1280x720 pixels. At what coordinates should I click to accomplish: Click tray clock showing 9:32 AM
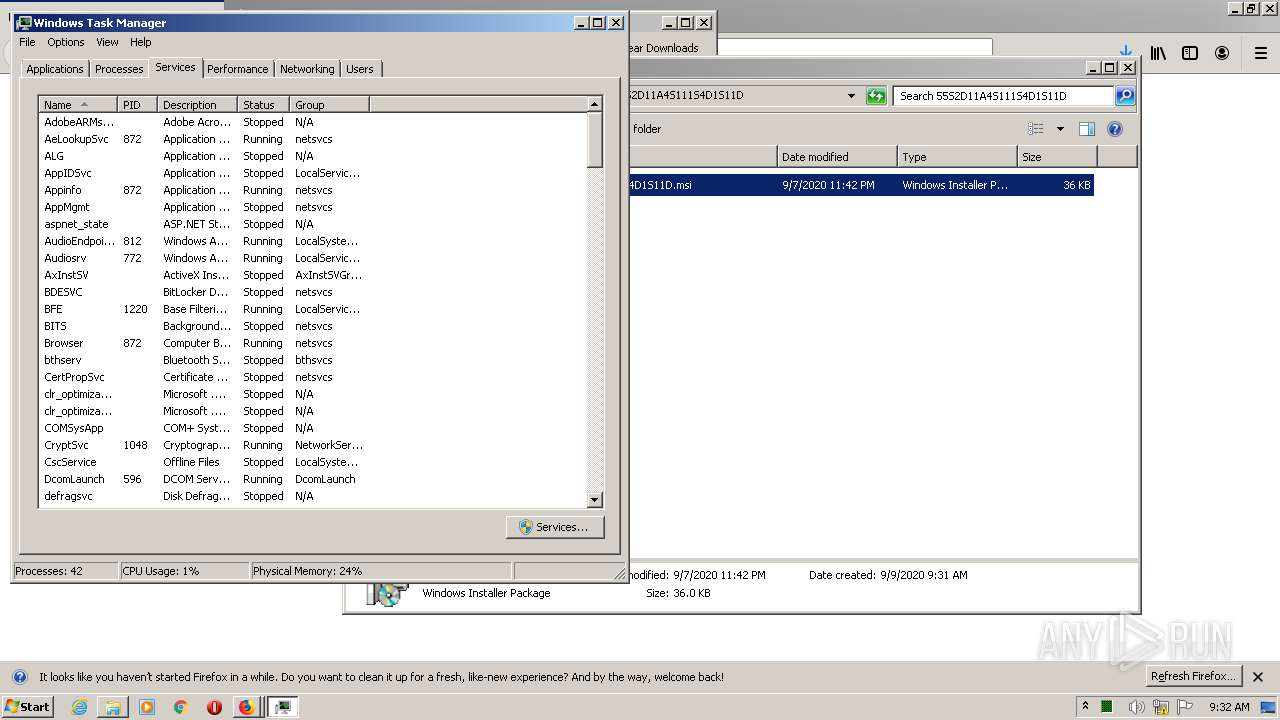pyautogui.click(x=1229, y=707)
